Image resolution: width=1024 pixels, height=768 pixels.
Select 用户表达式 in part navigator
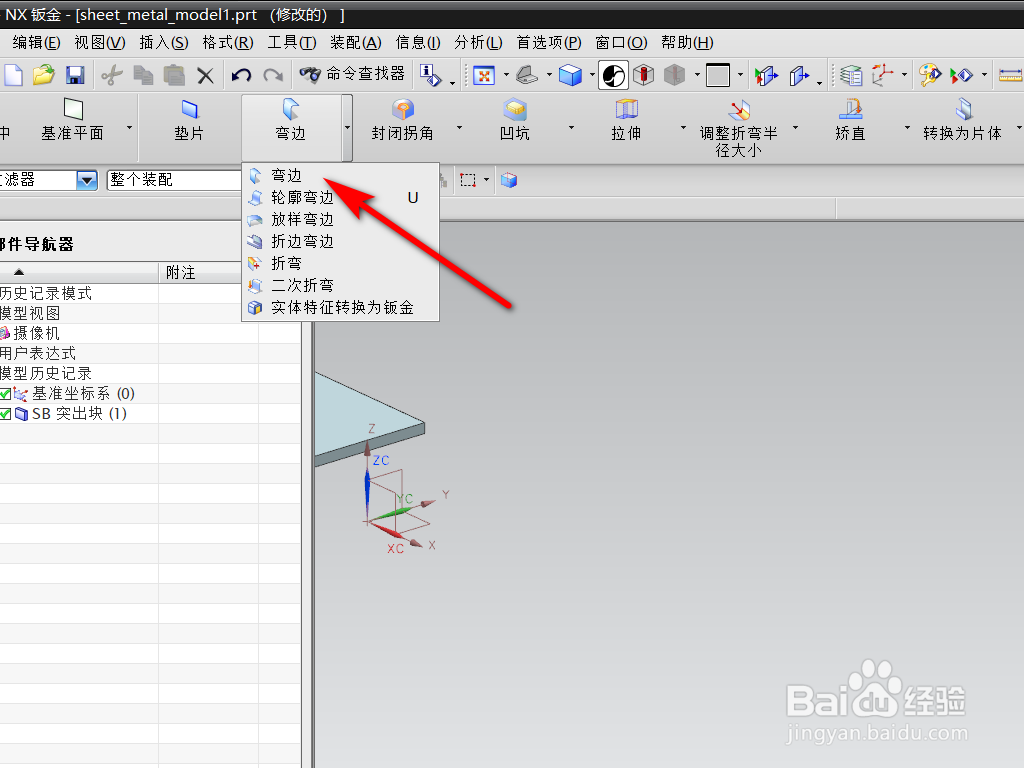pyautogui.click(x=38, y=353)
